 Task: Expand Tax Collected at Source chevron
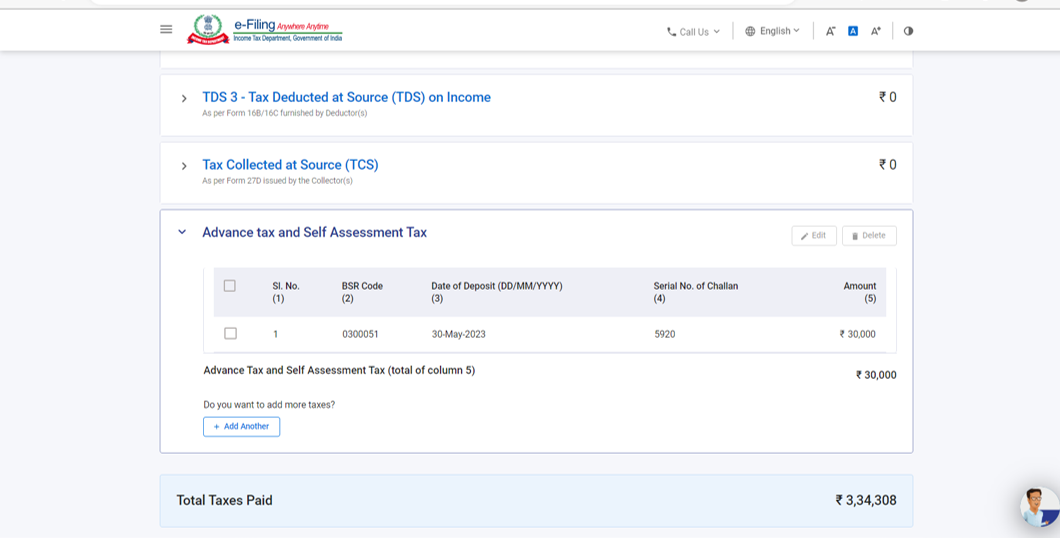[184, 166]
